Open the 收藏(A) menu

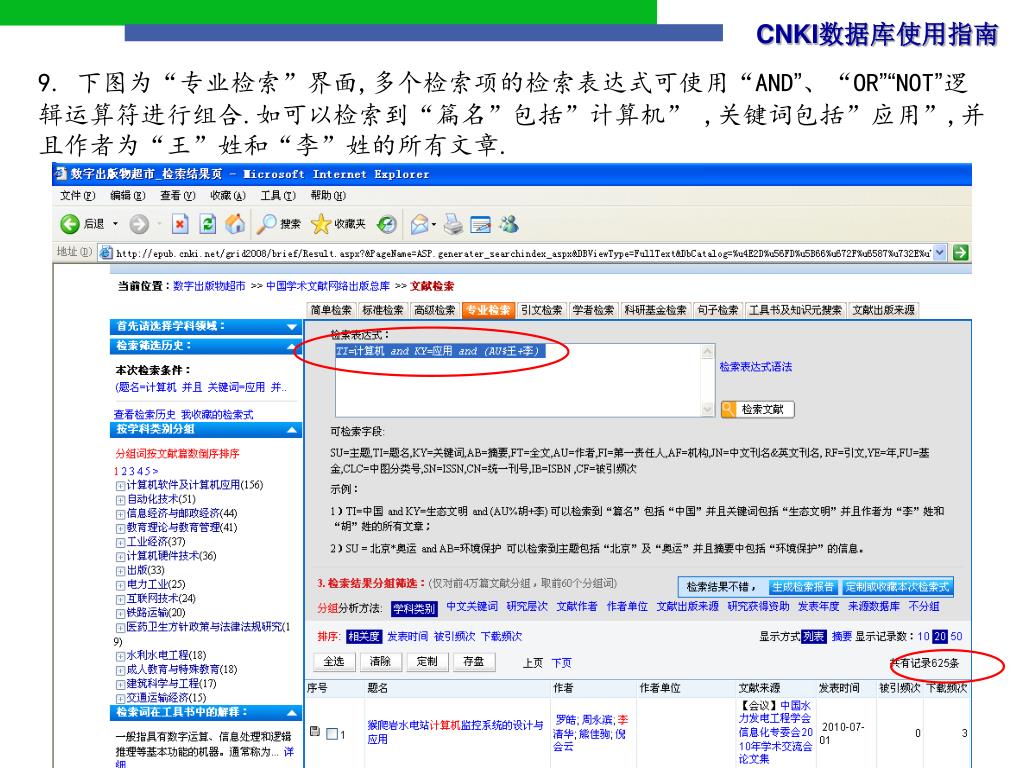[x=228, y=195]
